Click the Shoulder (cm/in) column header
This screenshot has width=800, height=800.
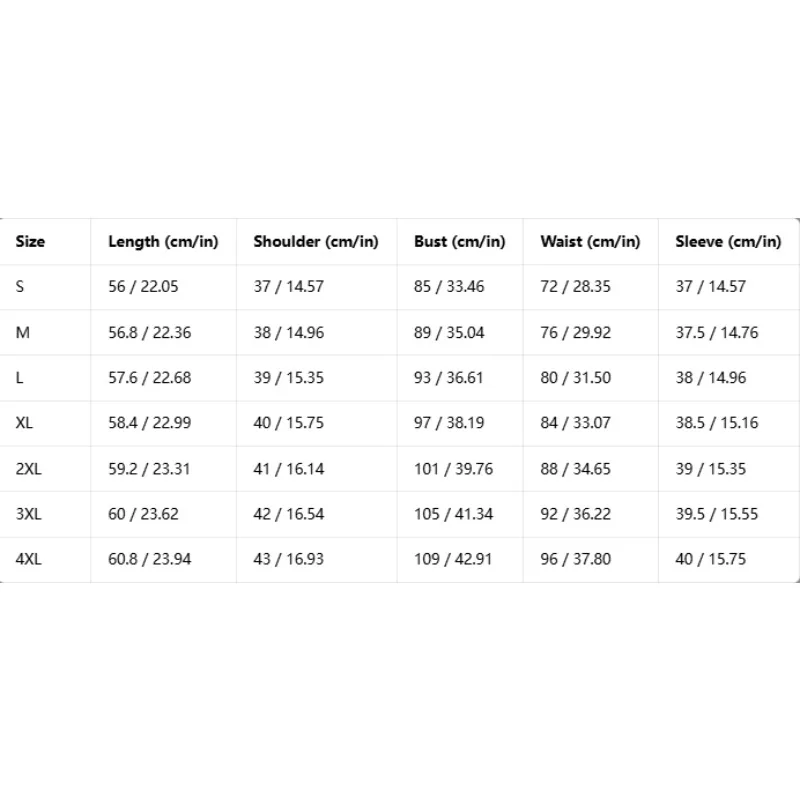[x=316, y=242]
